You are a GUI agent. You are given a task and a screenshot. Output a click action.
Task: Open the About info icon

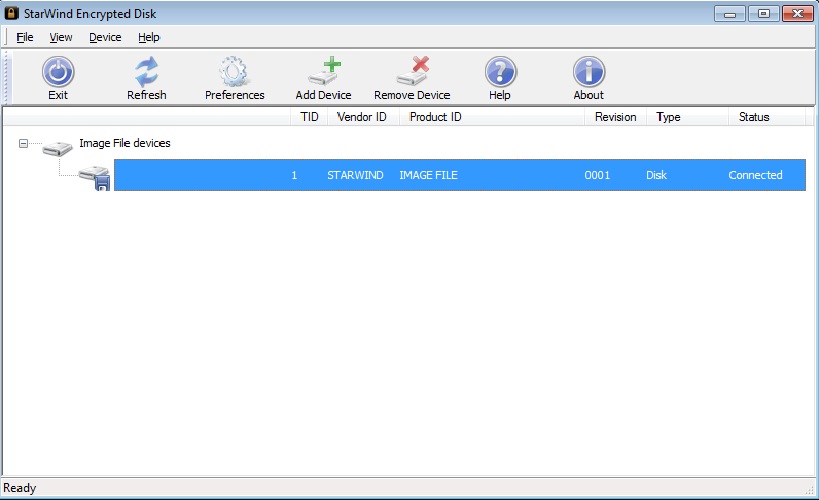[589, 72]
